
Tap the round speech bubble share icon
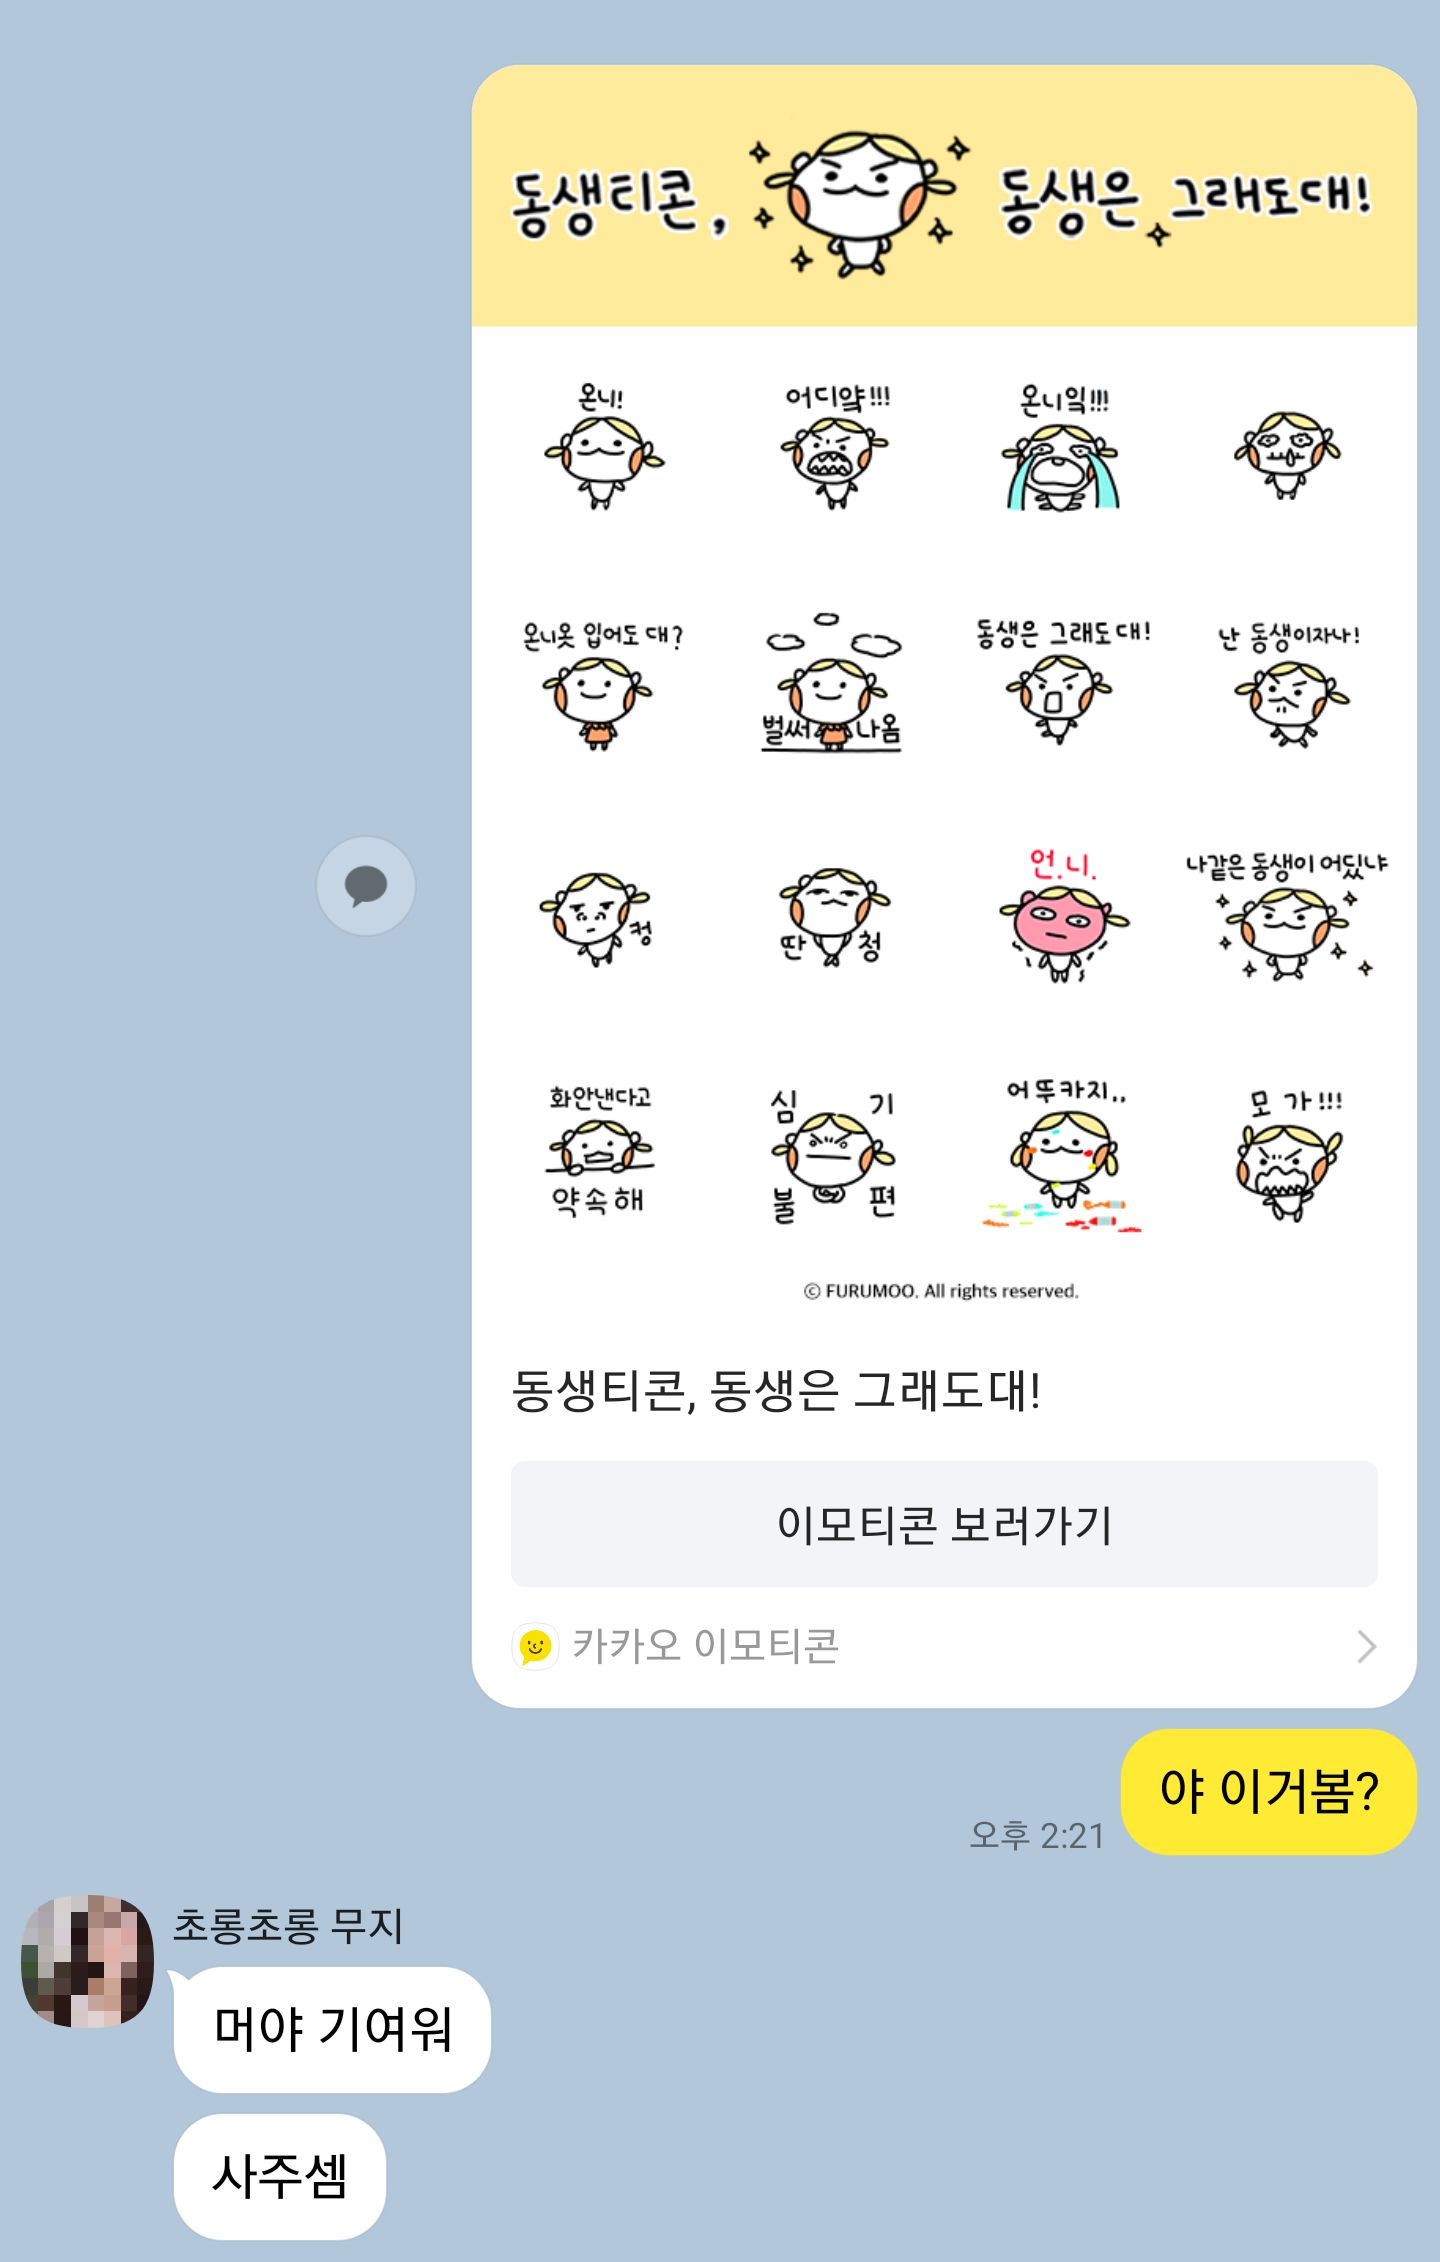point(366,886)
